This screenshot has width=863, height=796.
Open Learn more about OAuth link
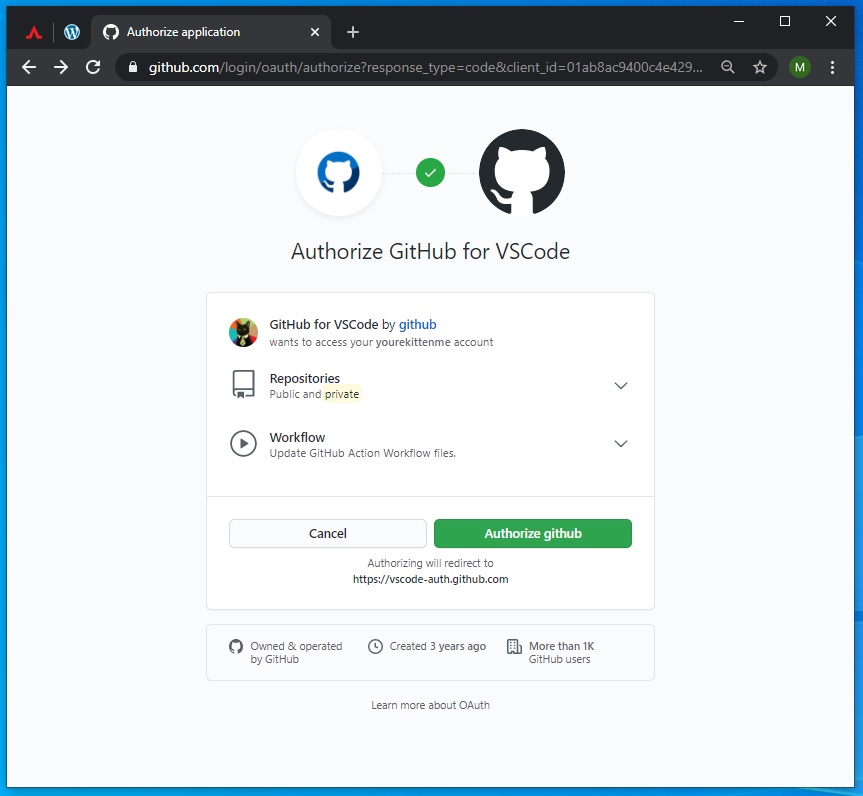tap(430, 705)
